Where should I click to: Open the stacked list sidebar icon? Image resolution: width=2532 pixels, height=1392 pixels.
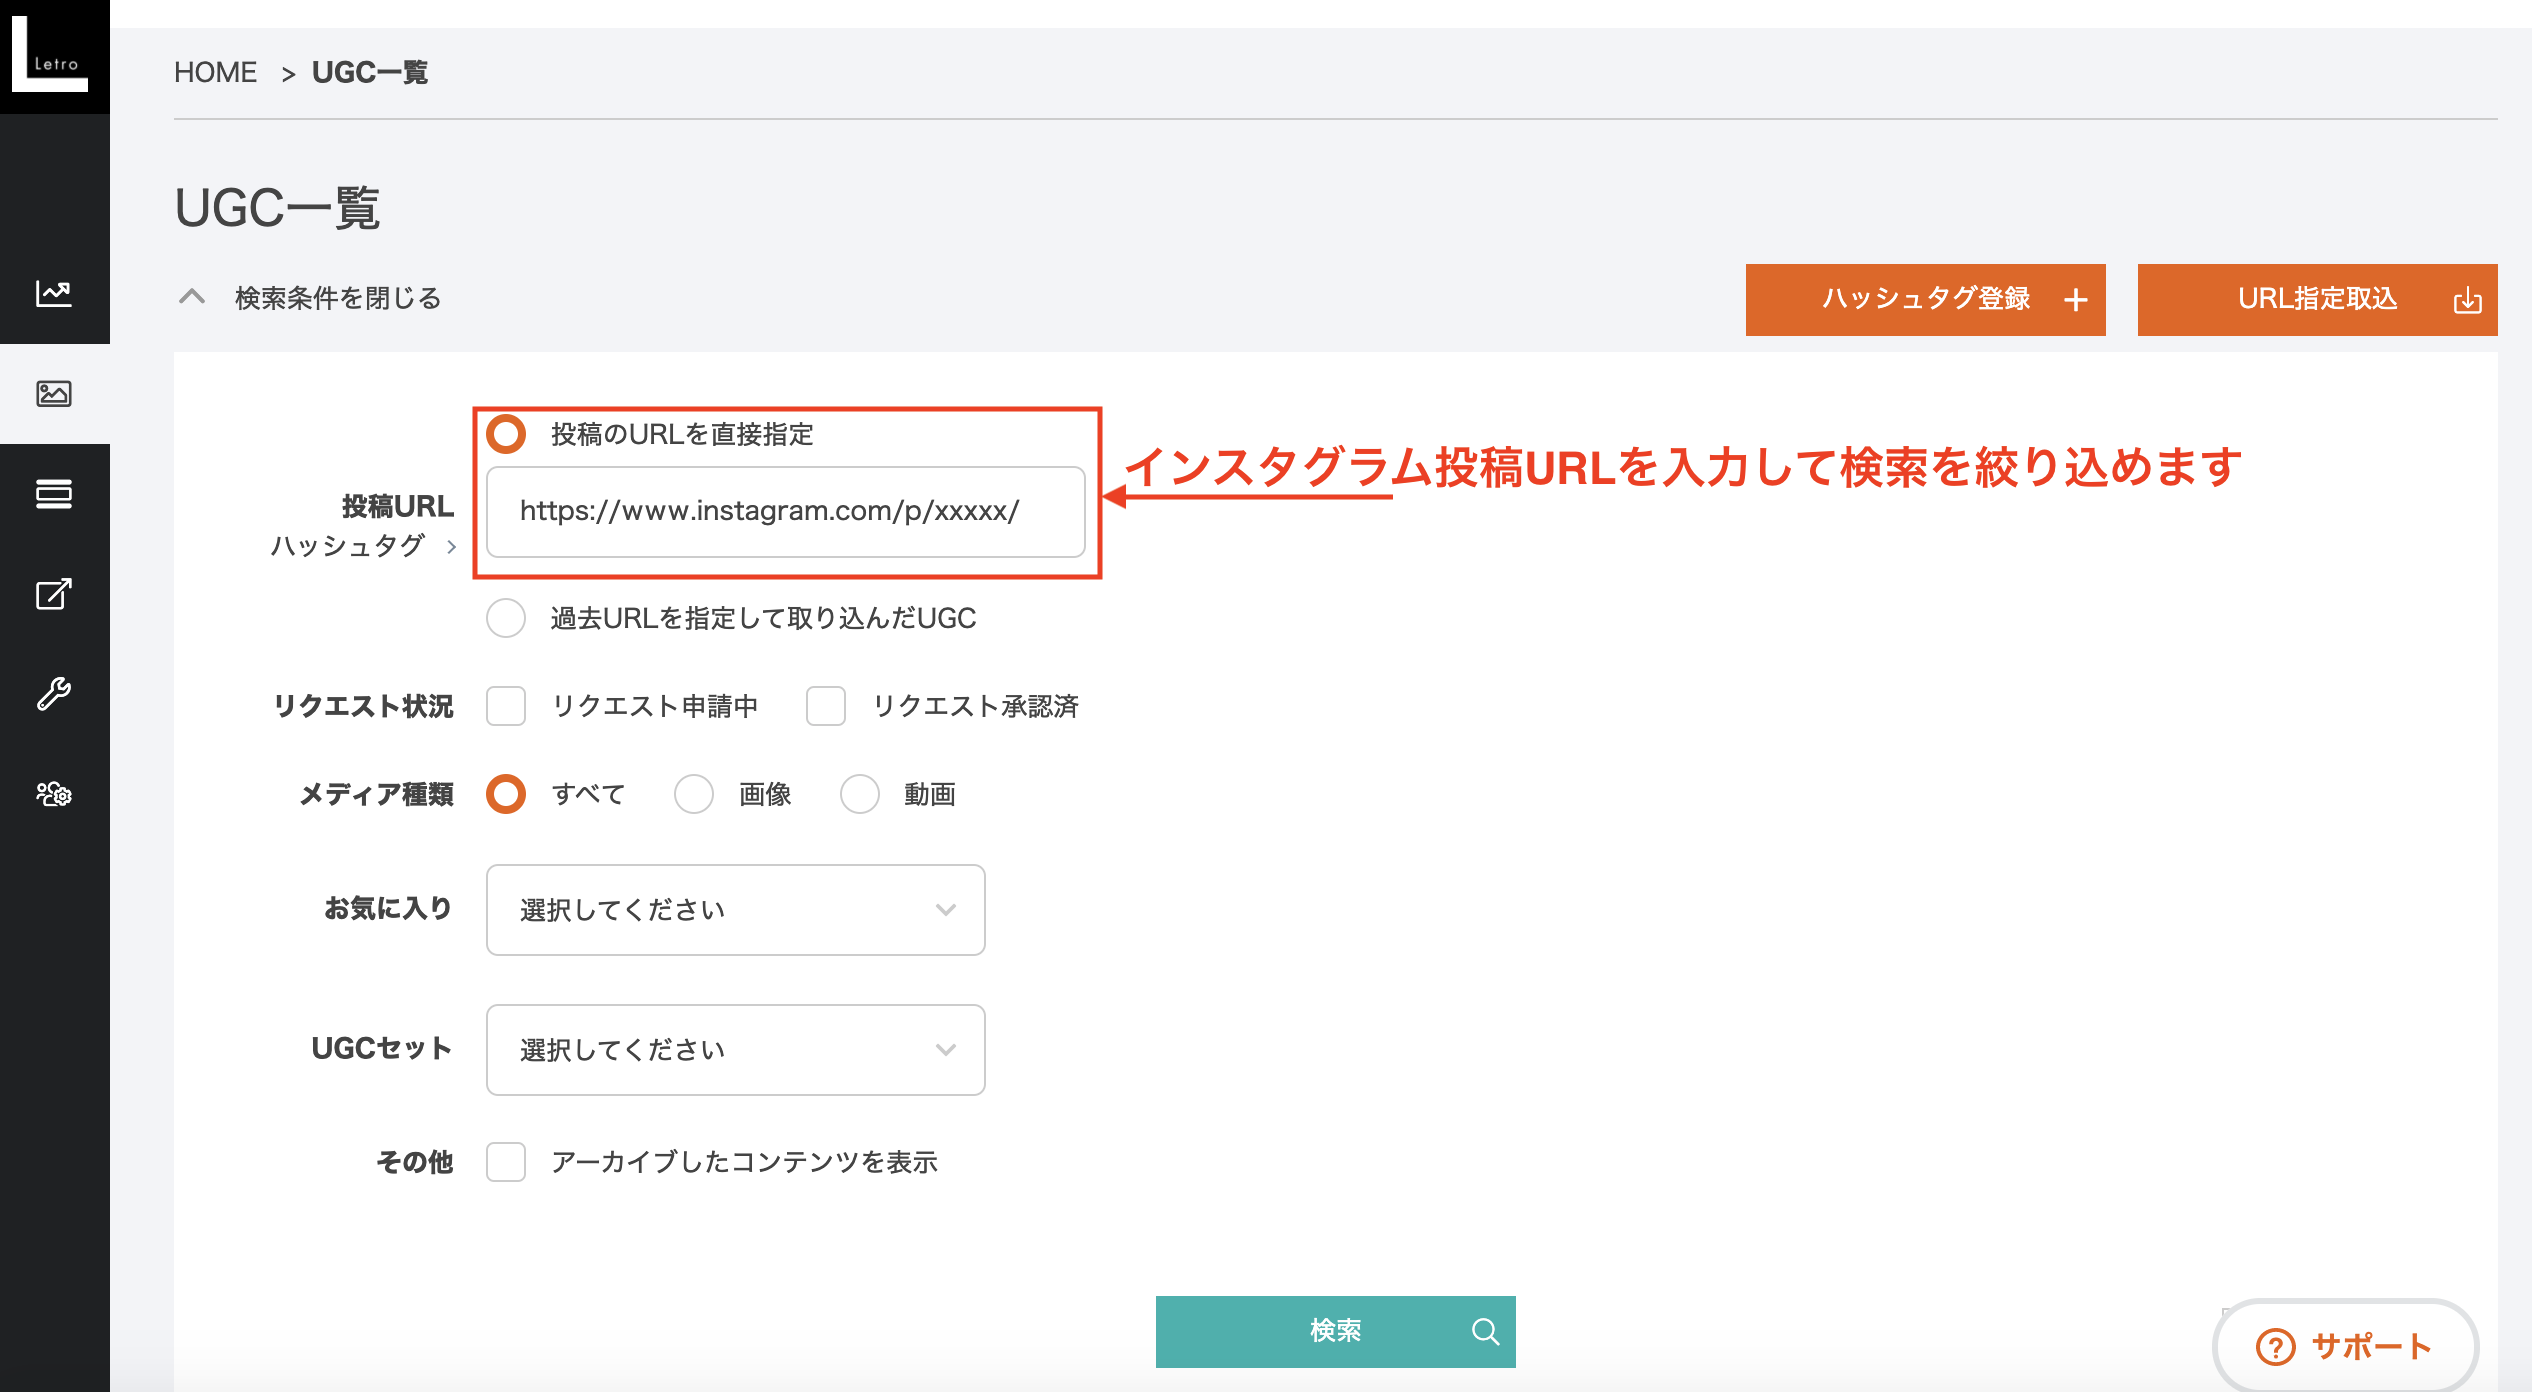pyautogui.click(x=54, y=494)
